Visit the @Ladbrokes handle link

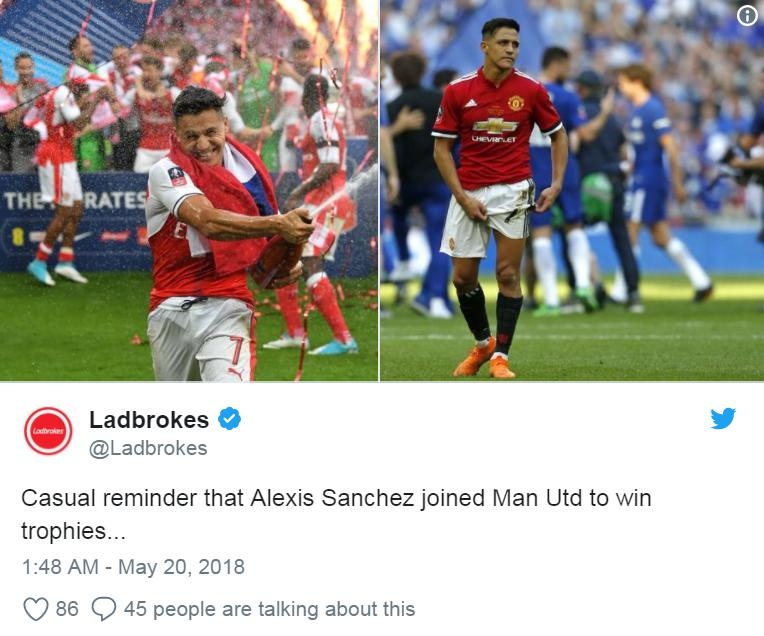tap(149, 448)
